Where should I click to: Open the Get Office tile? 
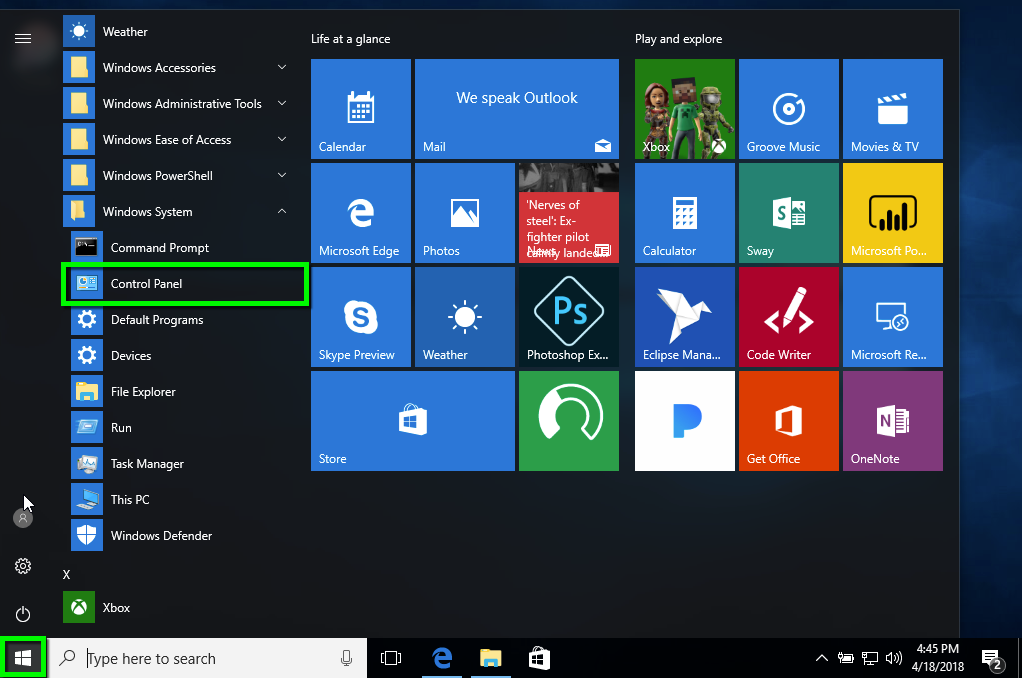[789, 421]
